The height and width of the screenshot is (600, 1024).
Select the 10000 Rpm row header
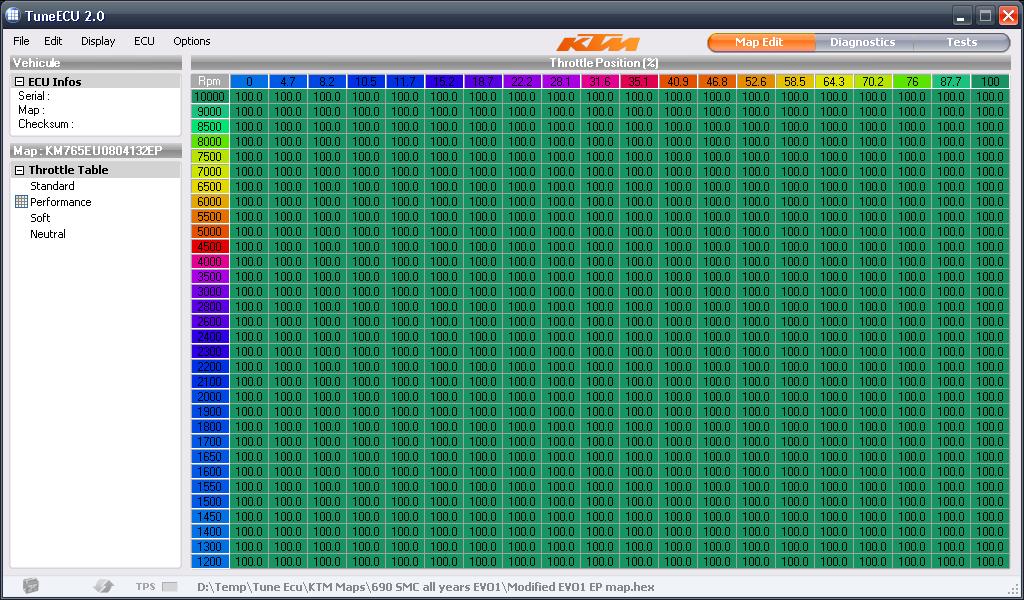pos(210,97)
